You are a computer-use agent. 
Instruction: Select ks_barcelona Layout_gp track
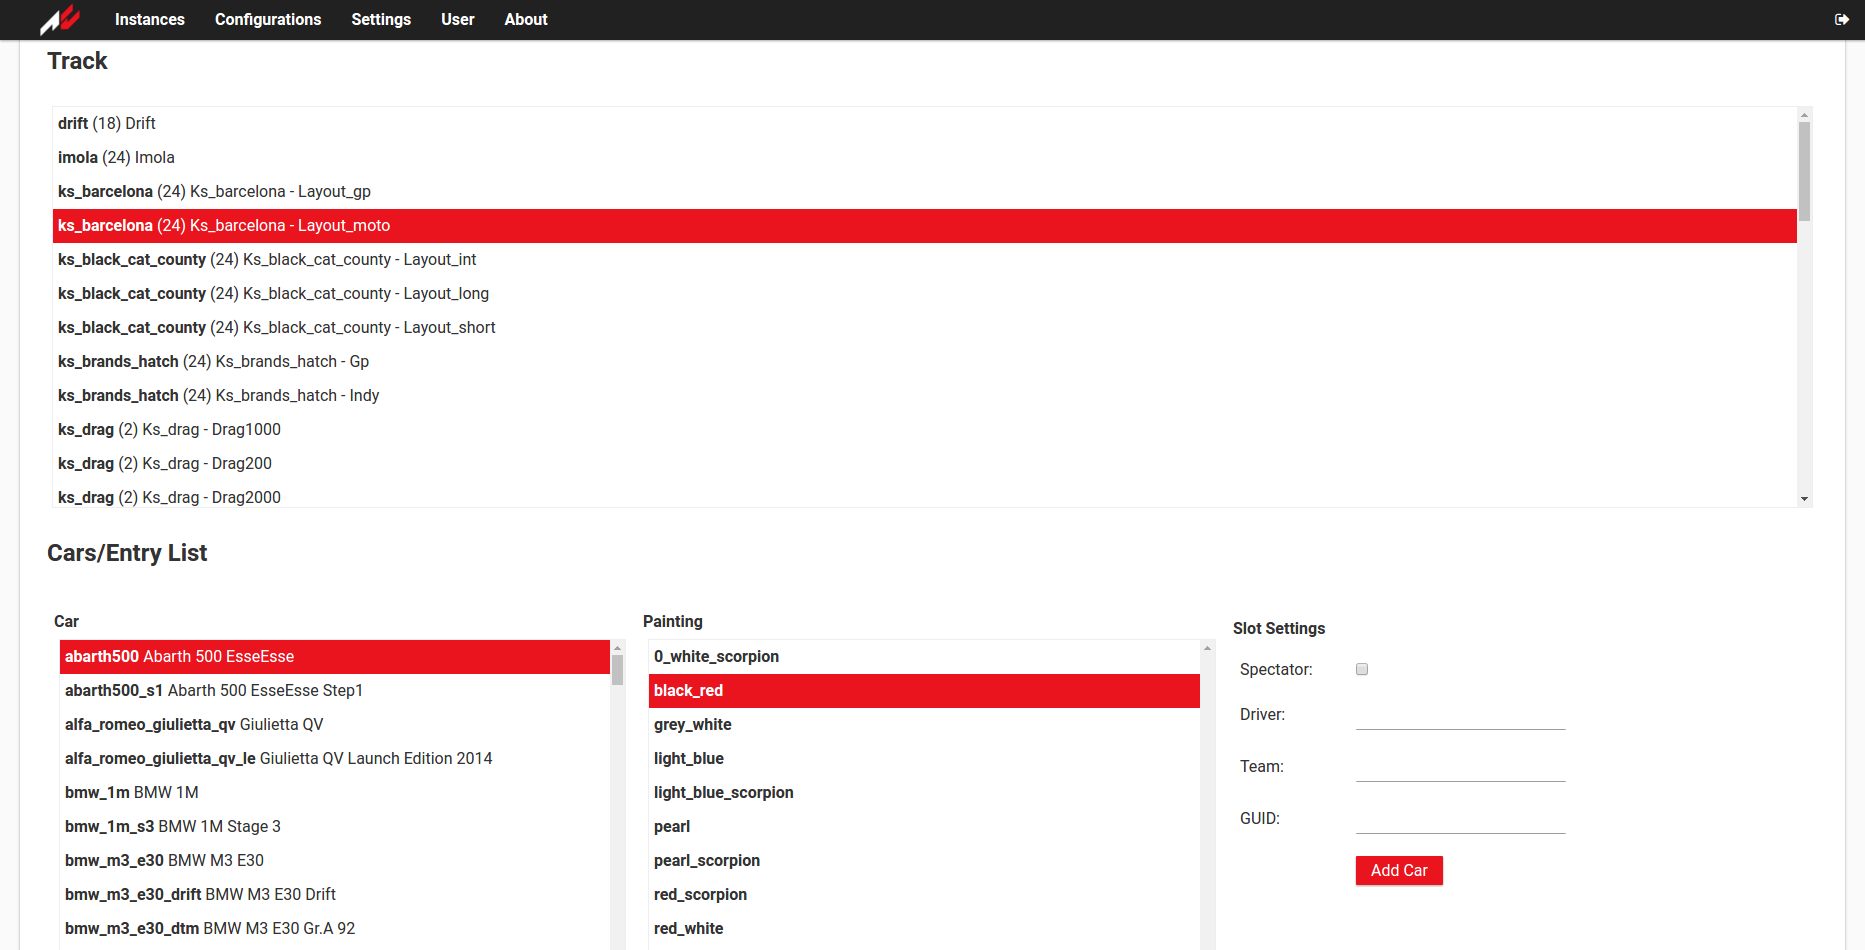click(x=925, y=192)
